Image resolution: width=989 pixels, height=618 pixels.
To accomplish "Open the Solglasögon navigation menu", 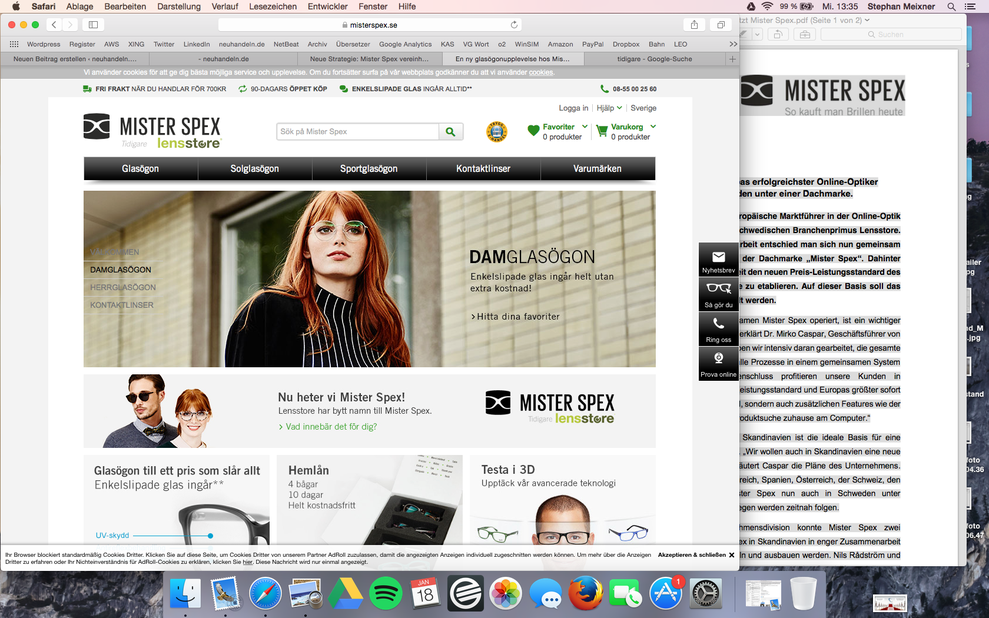I will [x=255, y=168].
